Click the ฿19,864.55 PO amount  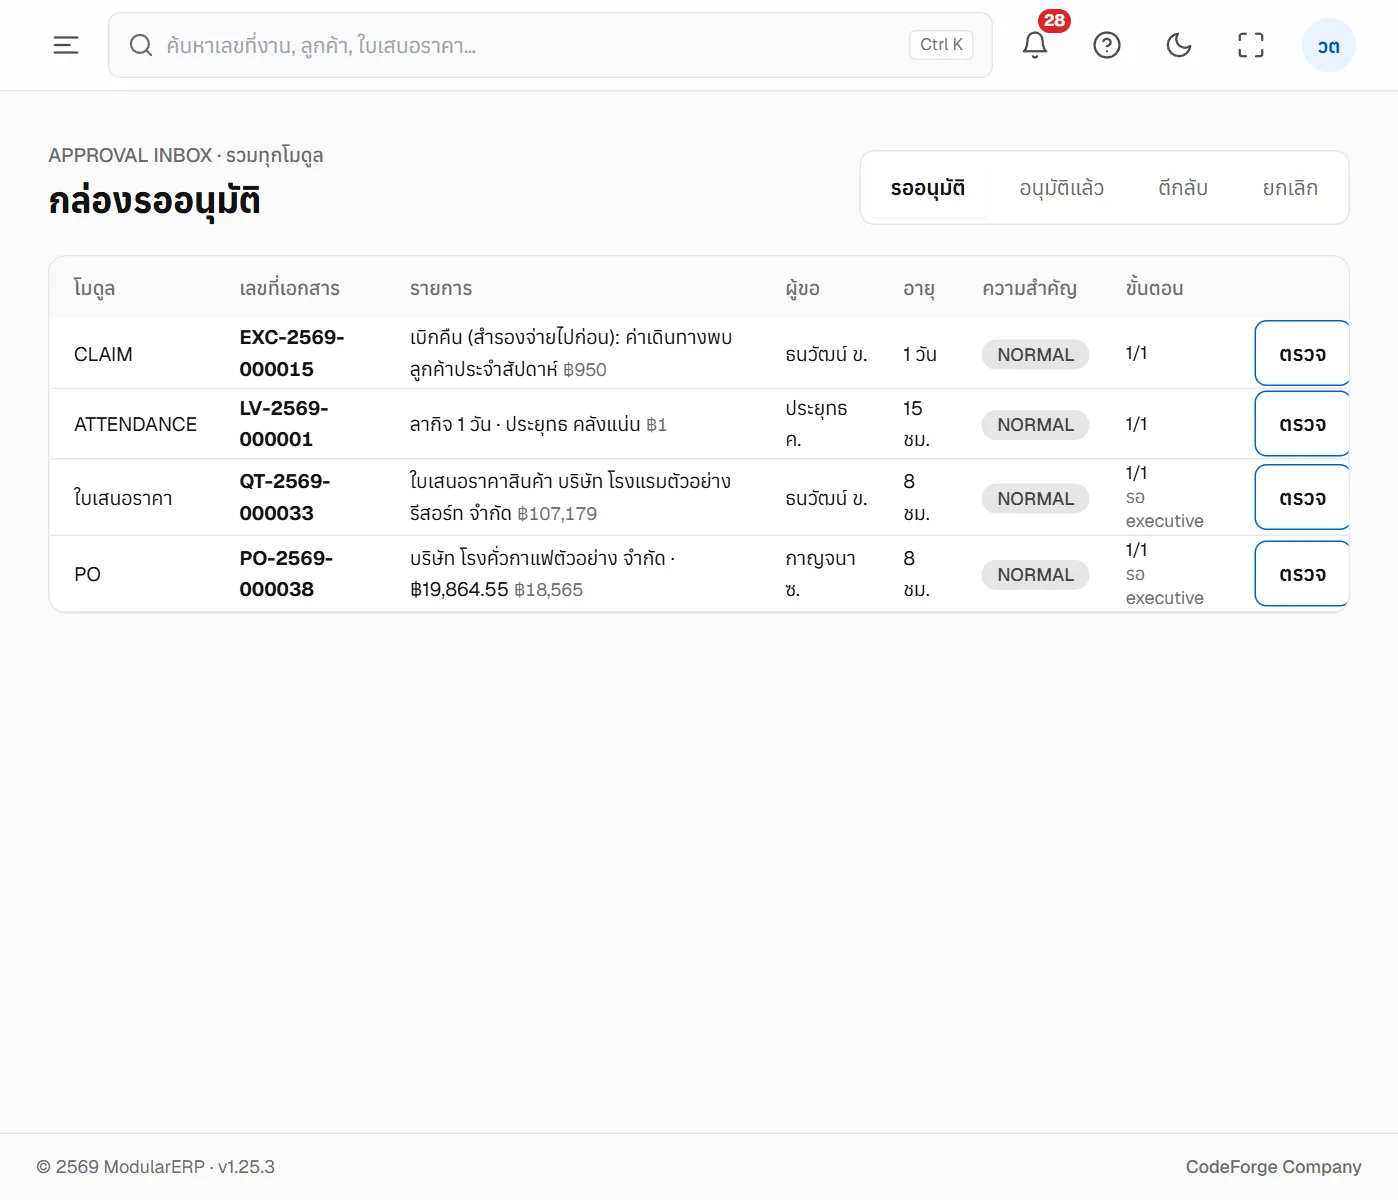click(459, 590)
